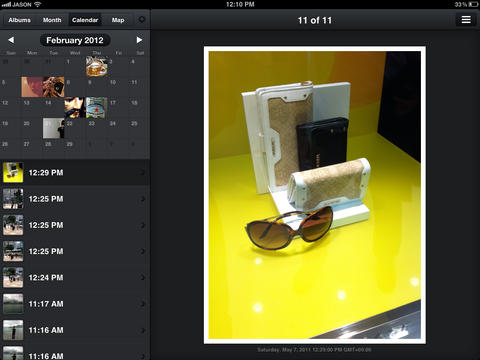Select date 18 in the calendar

coord(139,107)
